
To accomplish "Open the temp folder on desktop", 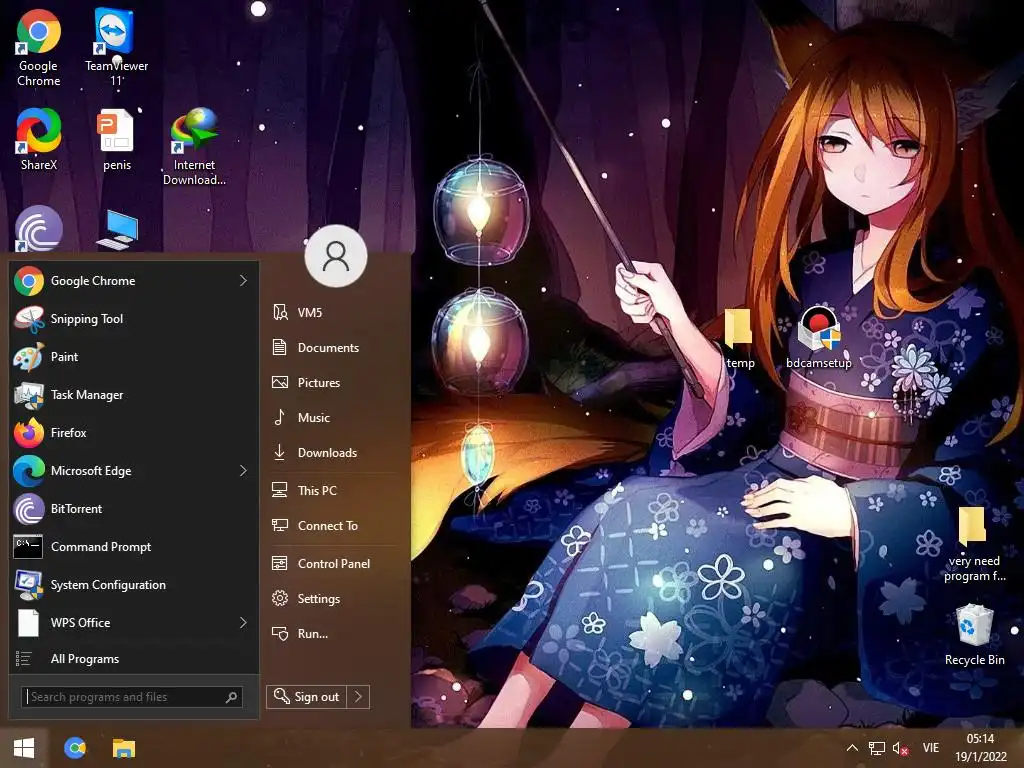I will pyautogui.click(x=740, y=340).
